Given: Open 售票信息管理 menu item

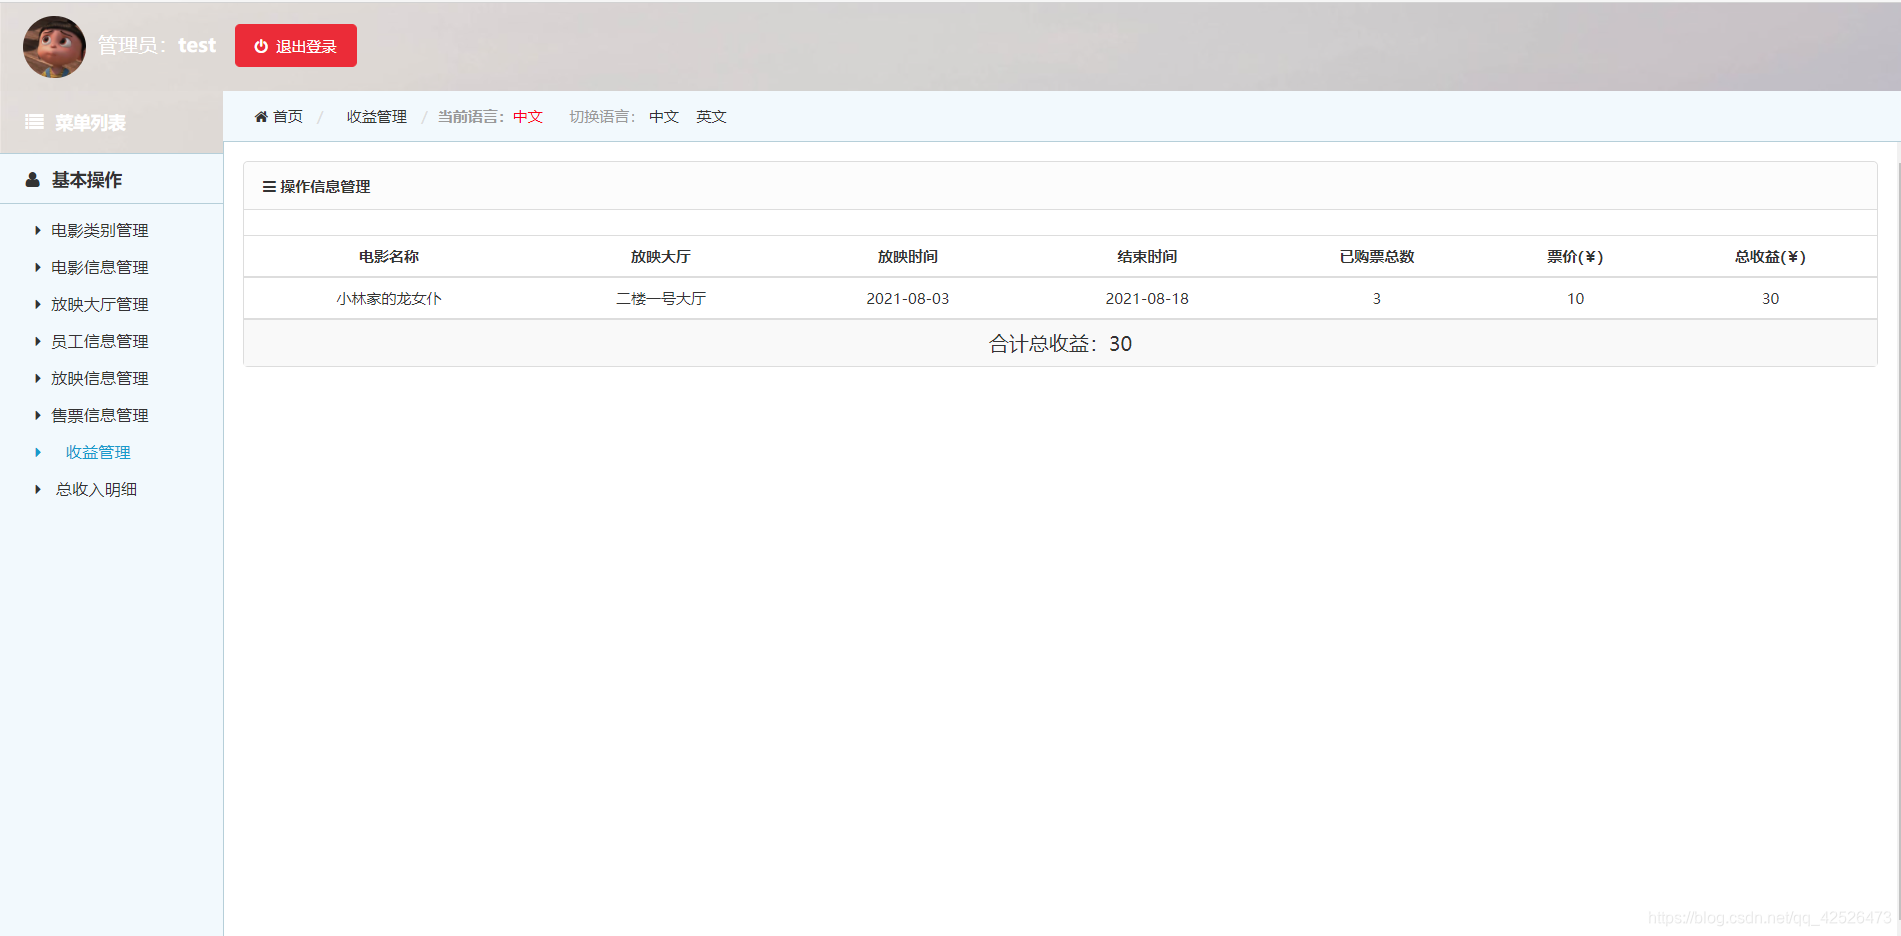Looking at the screenshot, I should (x=100, y=416).
